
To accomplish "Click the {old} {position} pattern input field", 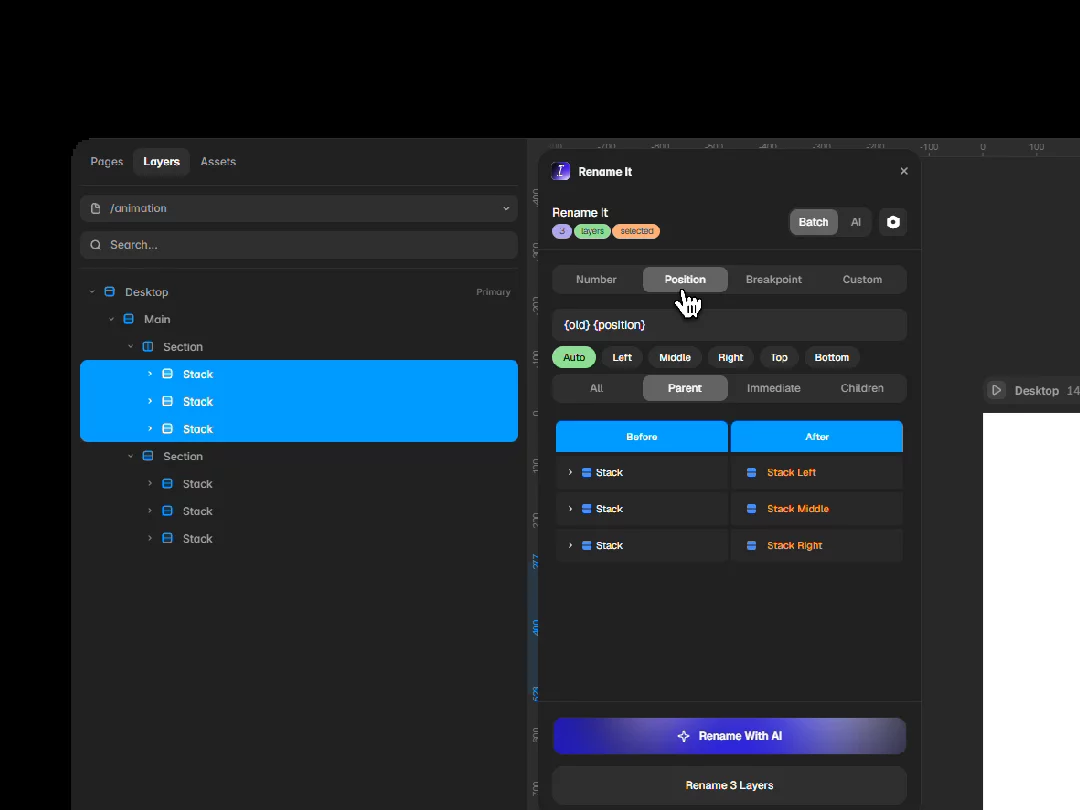I will coord(729,325).
